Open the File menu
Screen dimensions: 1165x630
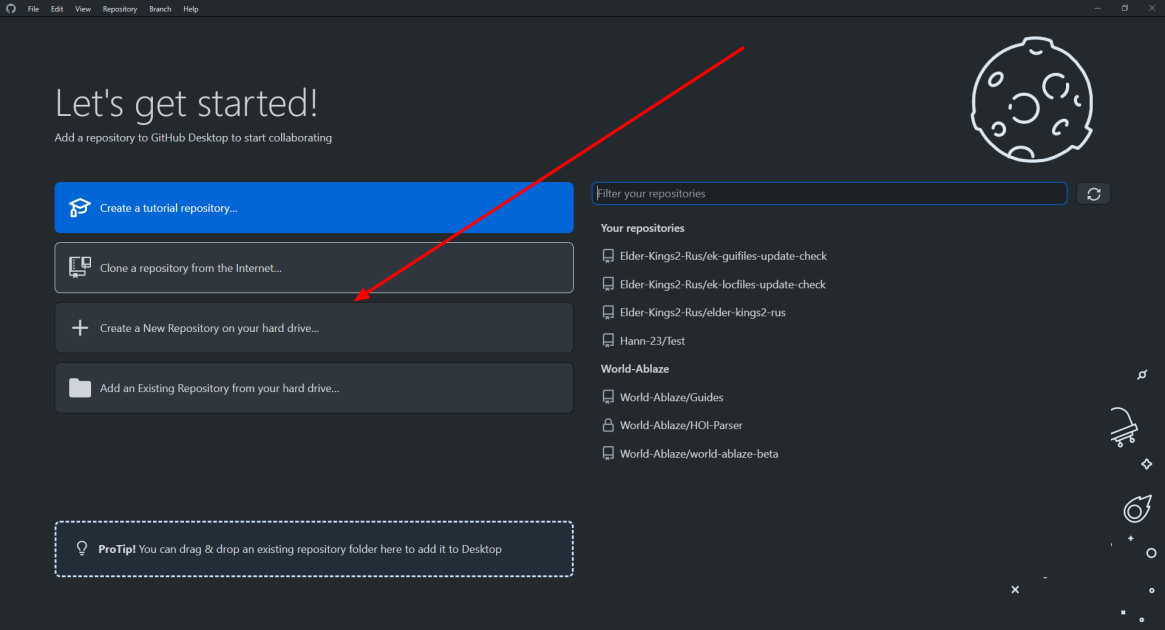(33, 9)
